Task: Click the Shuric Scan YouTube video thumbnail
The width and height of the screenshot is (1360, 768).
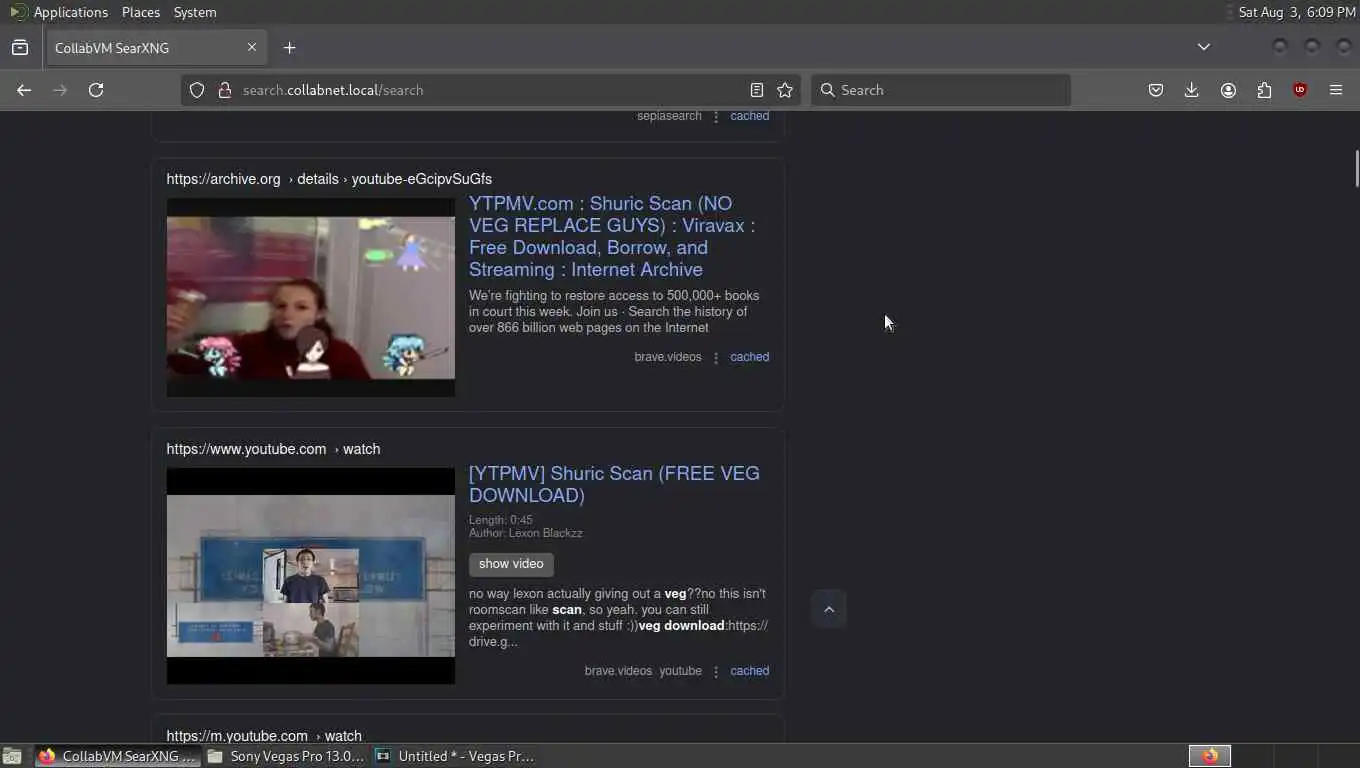Action: pos(310,576)
